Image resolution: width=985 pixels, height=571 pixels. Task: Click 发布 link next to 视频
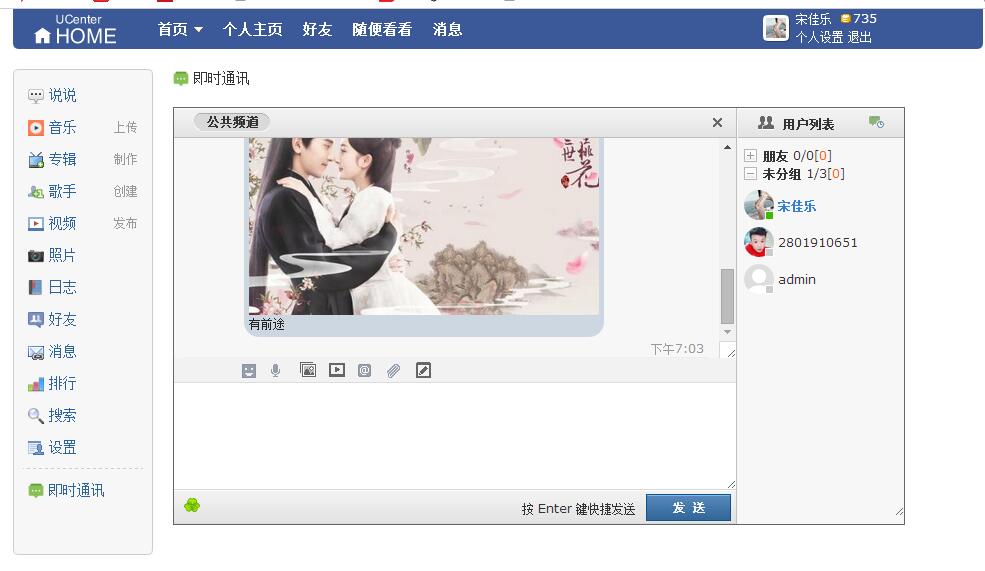click(x=126, y=224)
